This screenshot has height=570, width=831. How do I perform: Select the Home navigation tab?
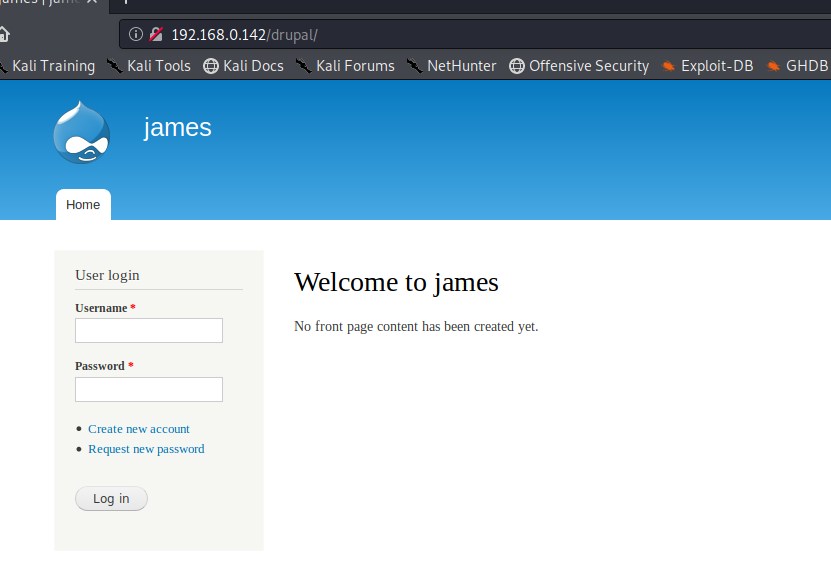(83, 204)
